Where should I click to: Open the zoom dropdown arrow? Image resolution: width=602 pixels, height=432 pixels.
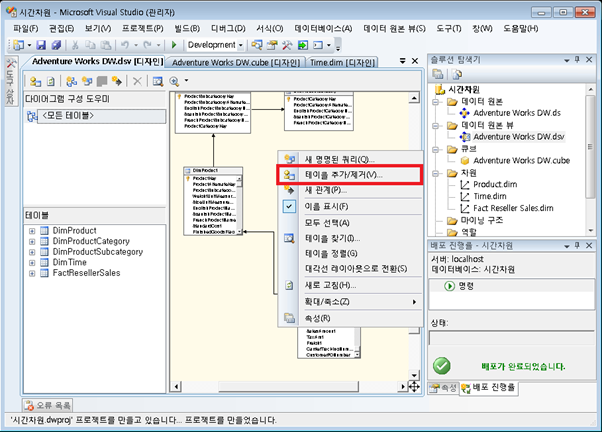(x=187, y=81)
